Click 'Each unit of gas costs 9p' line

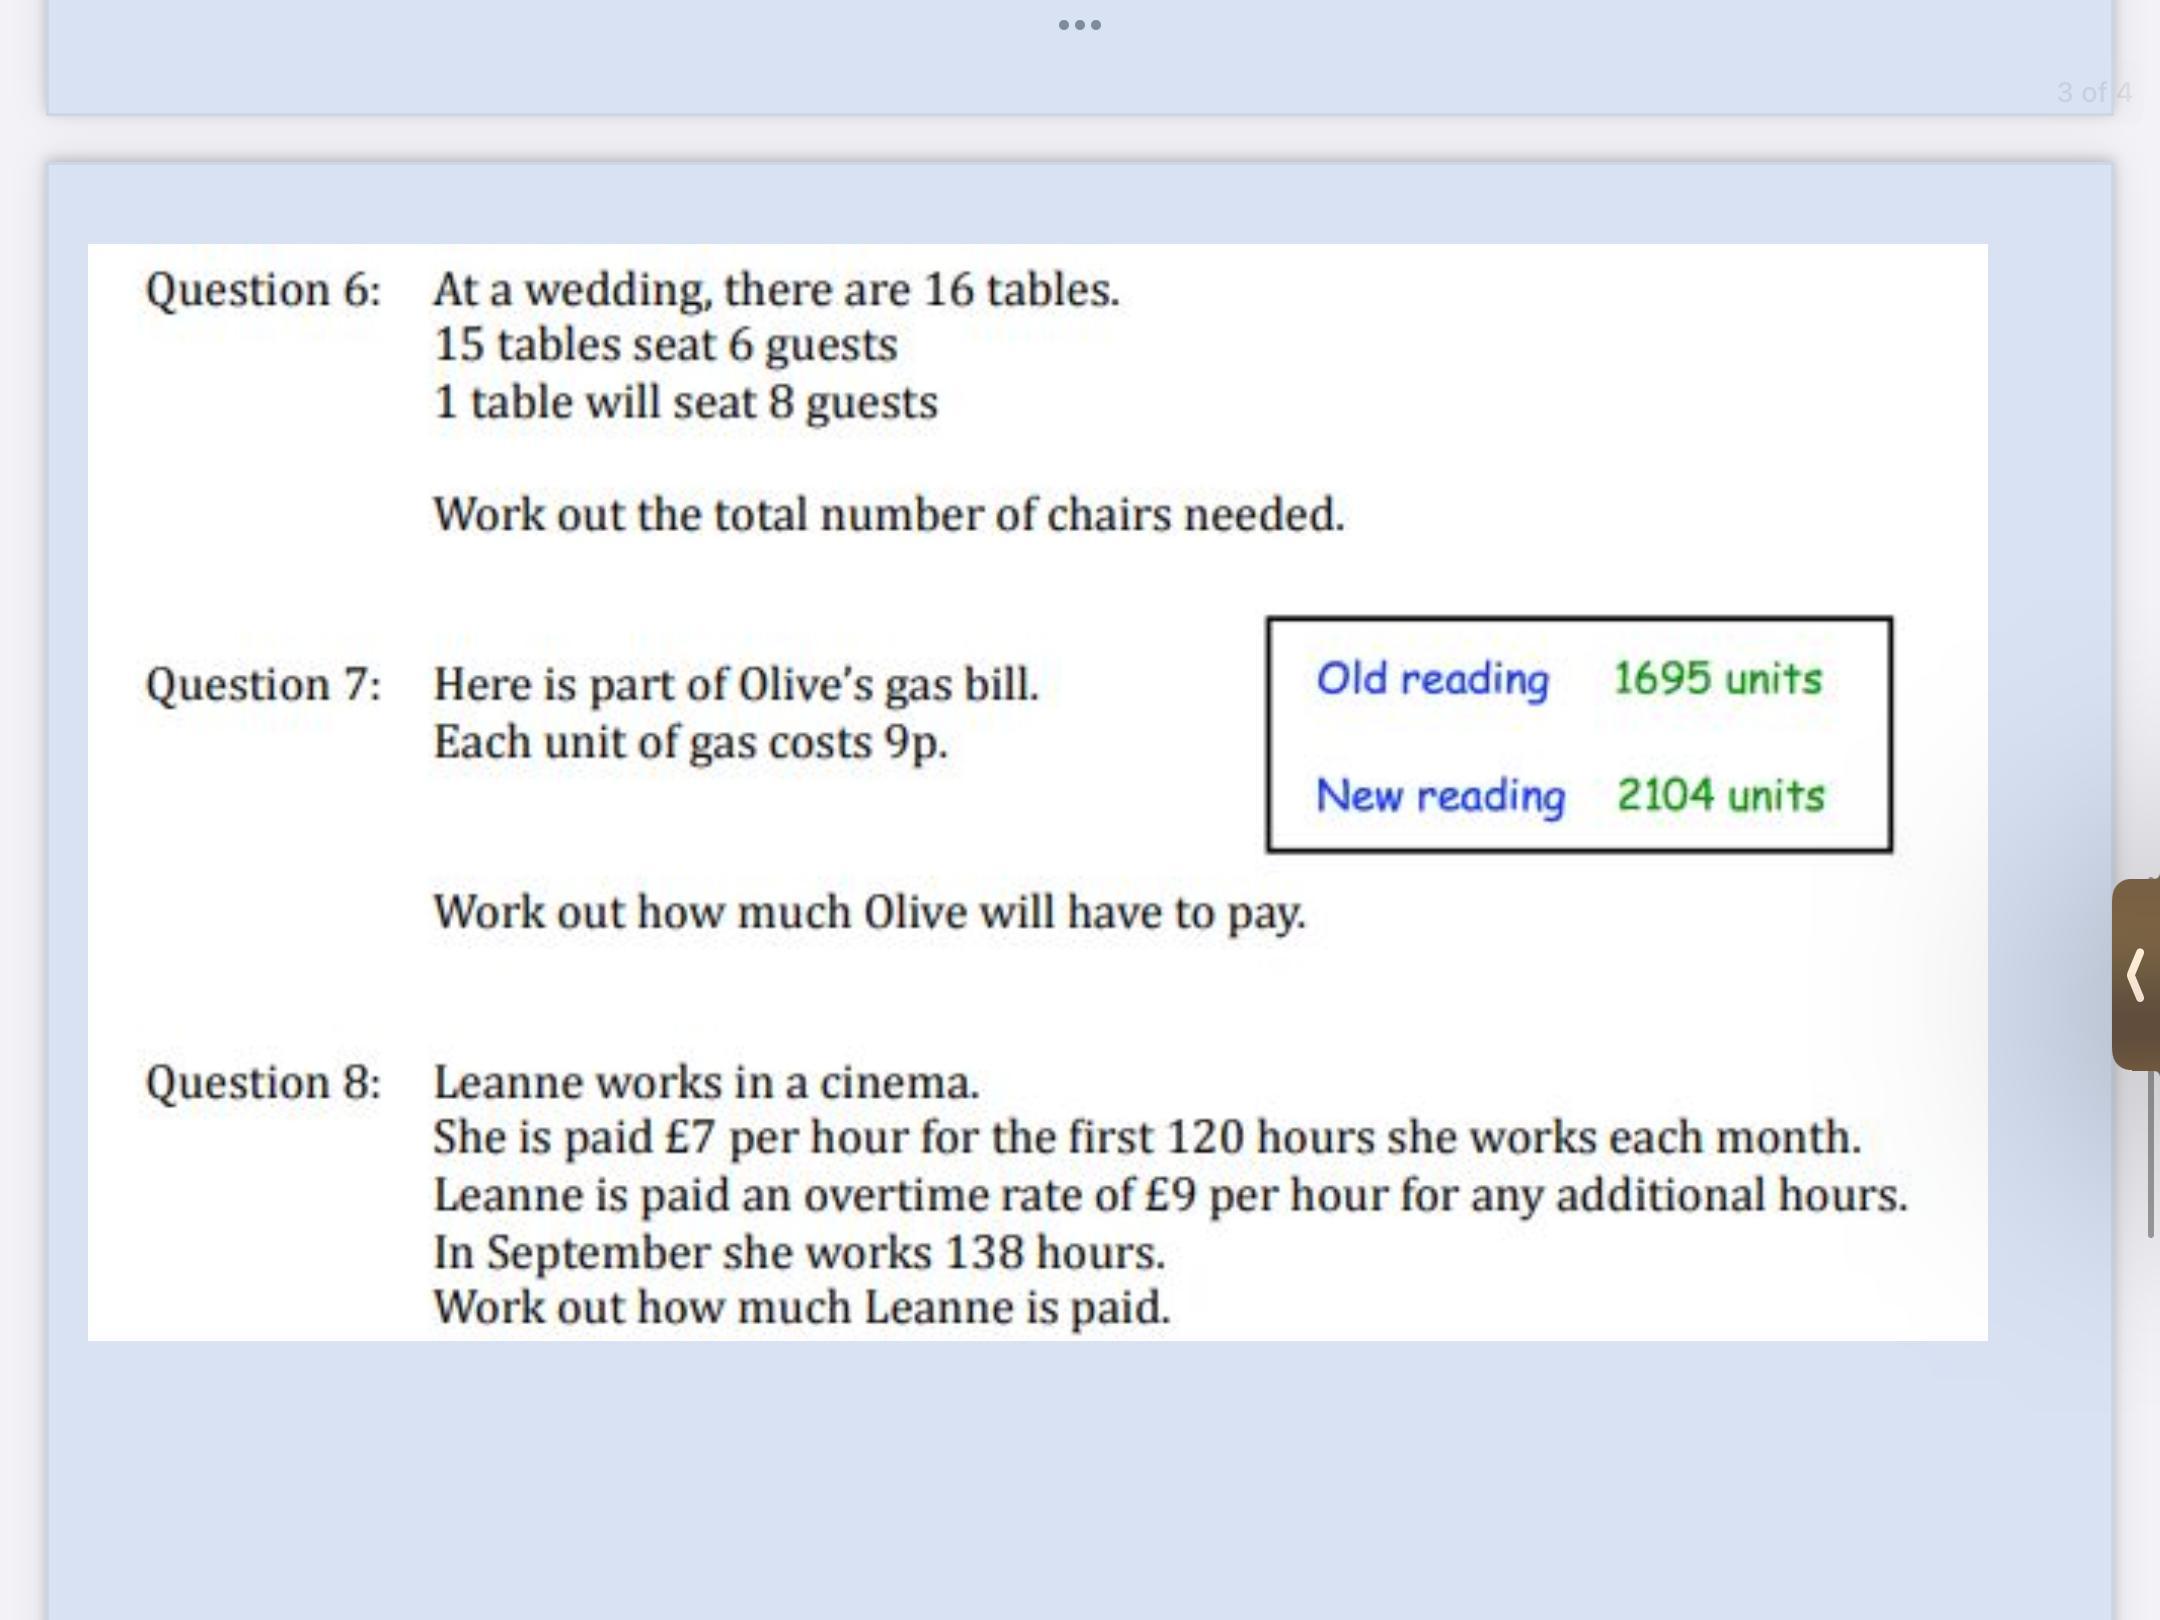point(690,743)
